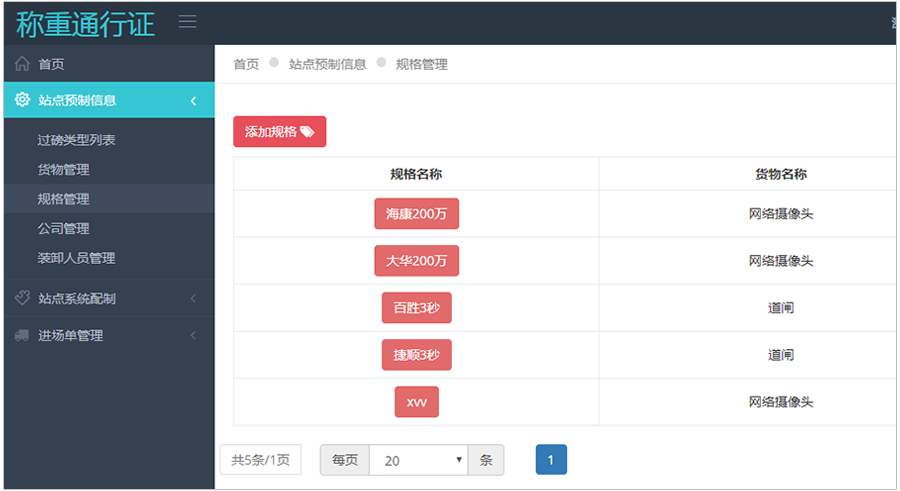
Task: Click the 百胜3秒 spec button
Action: tap(417, 308)
